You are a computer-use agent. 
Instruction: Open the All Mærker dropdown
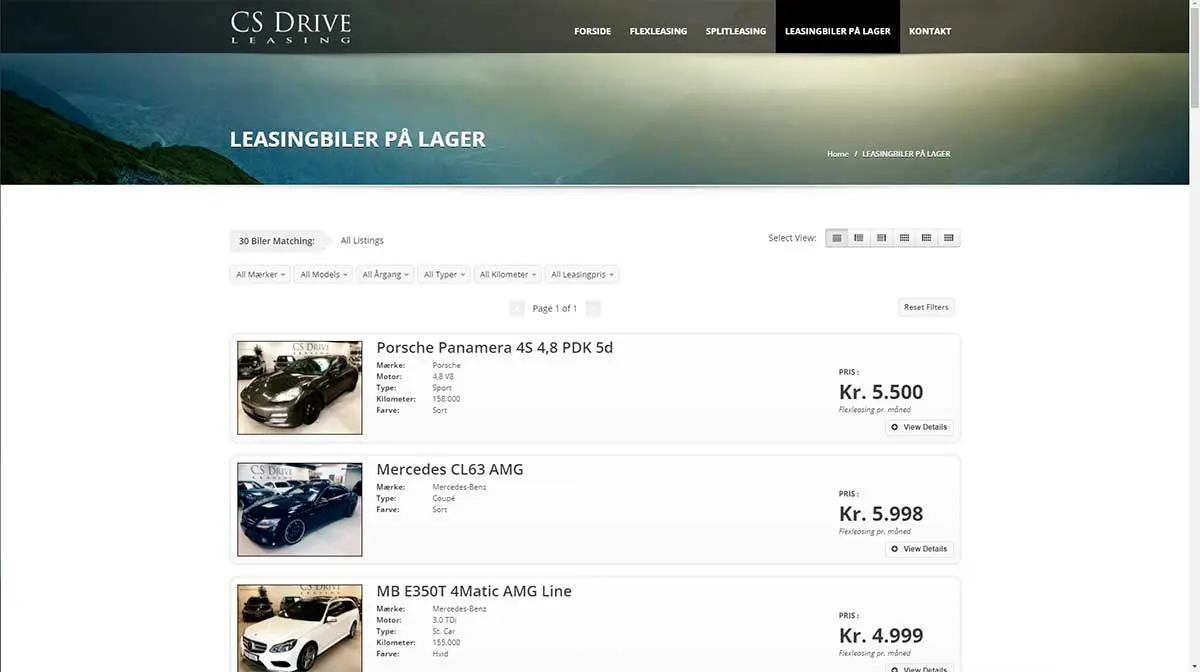click(x=260, y=275)
